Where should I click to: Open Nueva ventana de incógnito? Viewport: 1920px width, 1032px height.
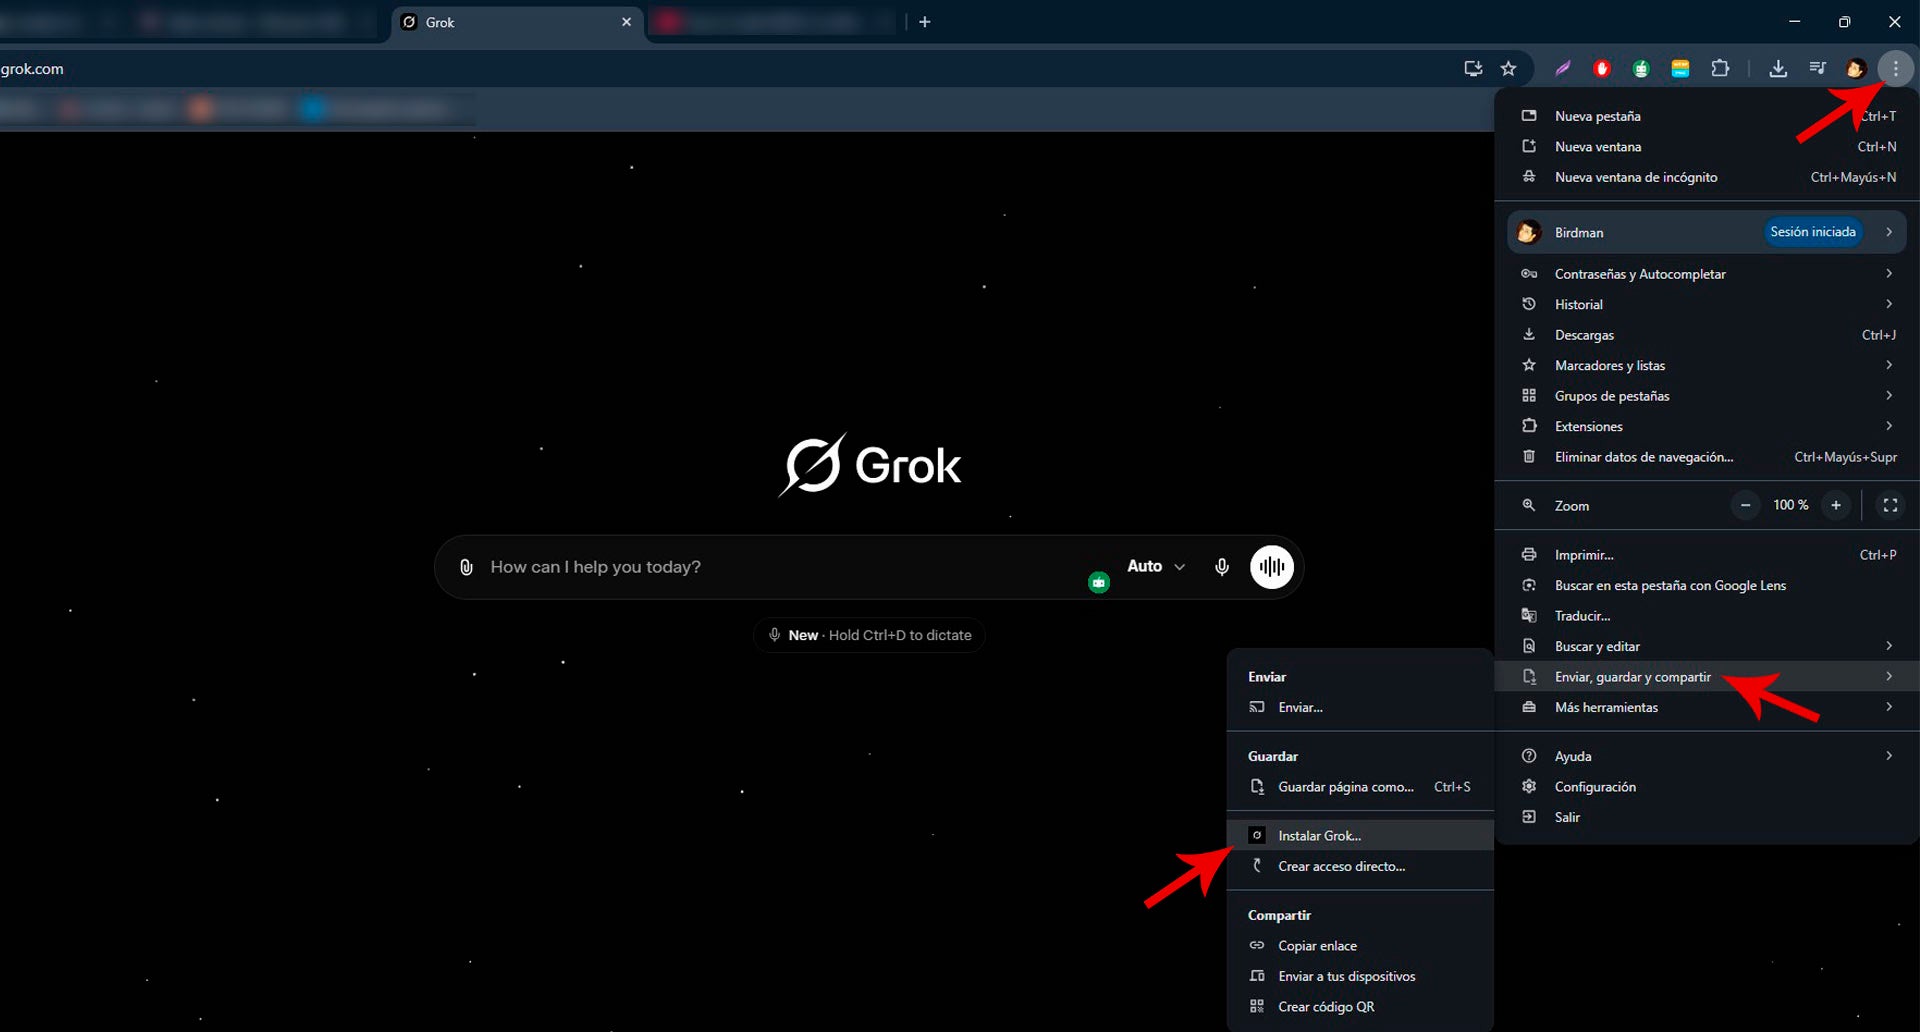(x=1636, y=177)
